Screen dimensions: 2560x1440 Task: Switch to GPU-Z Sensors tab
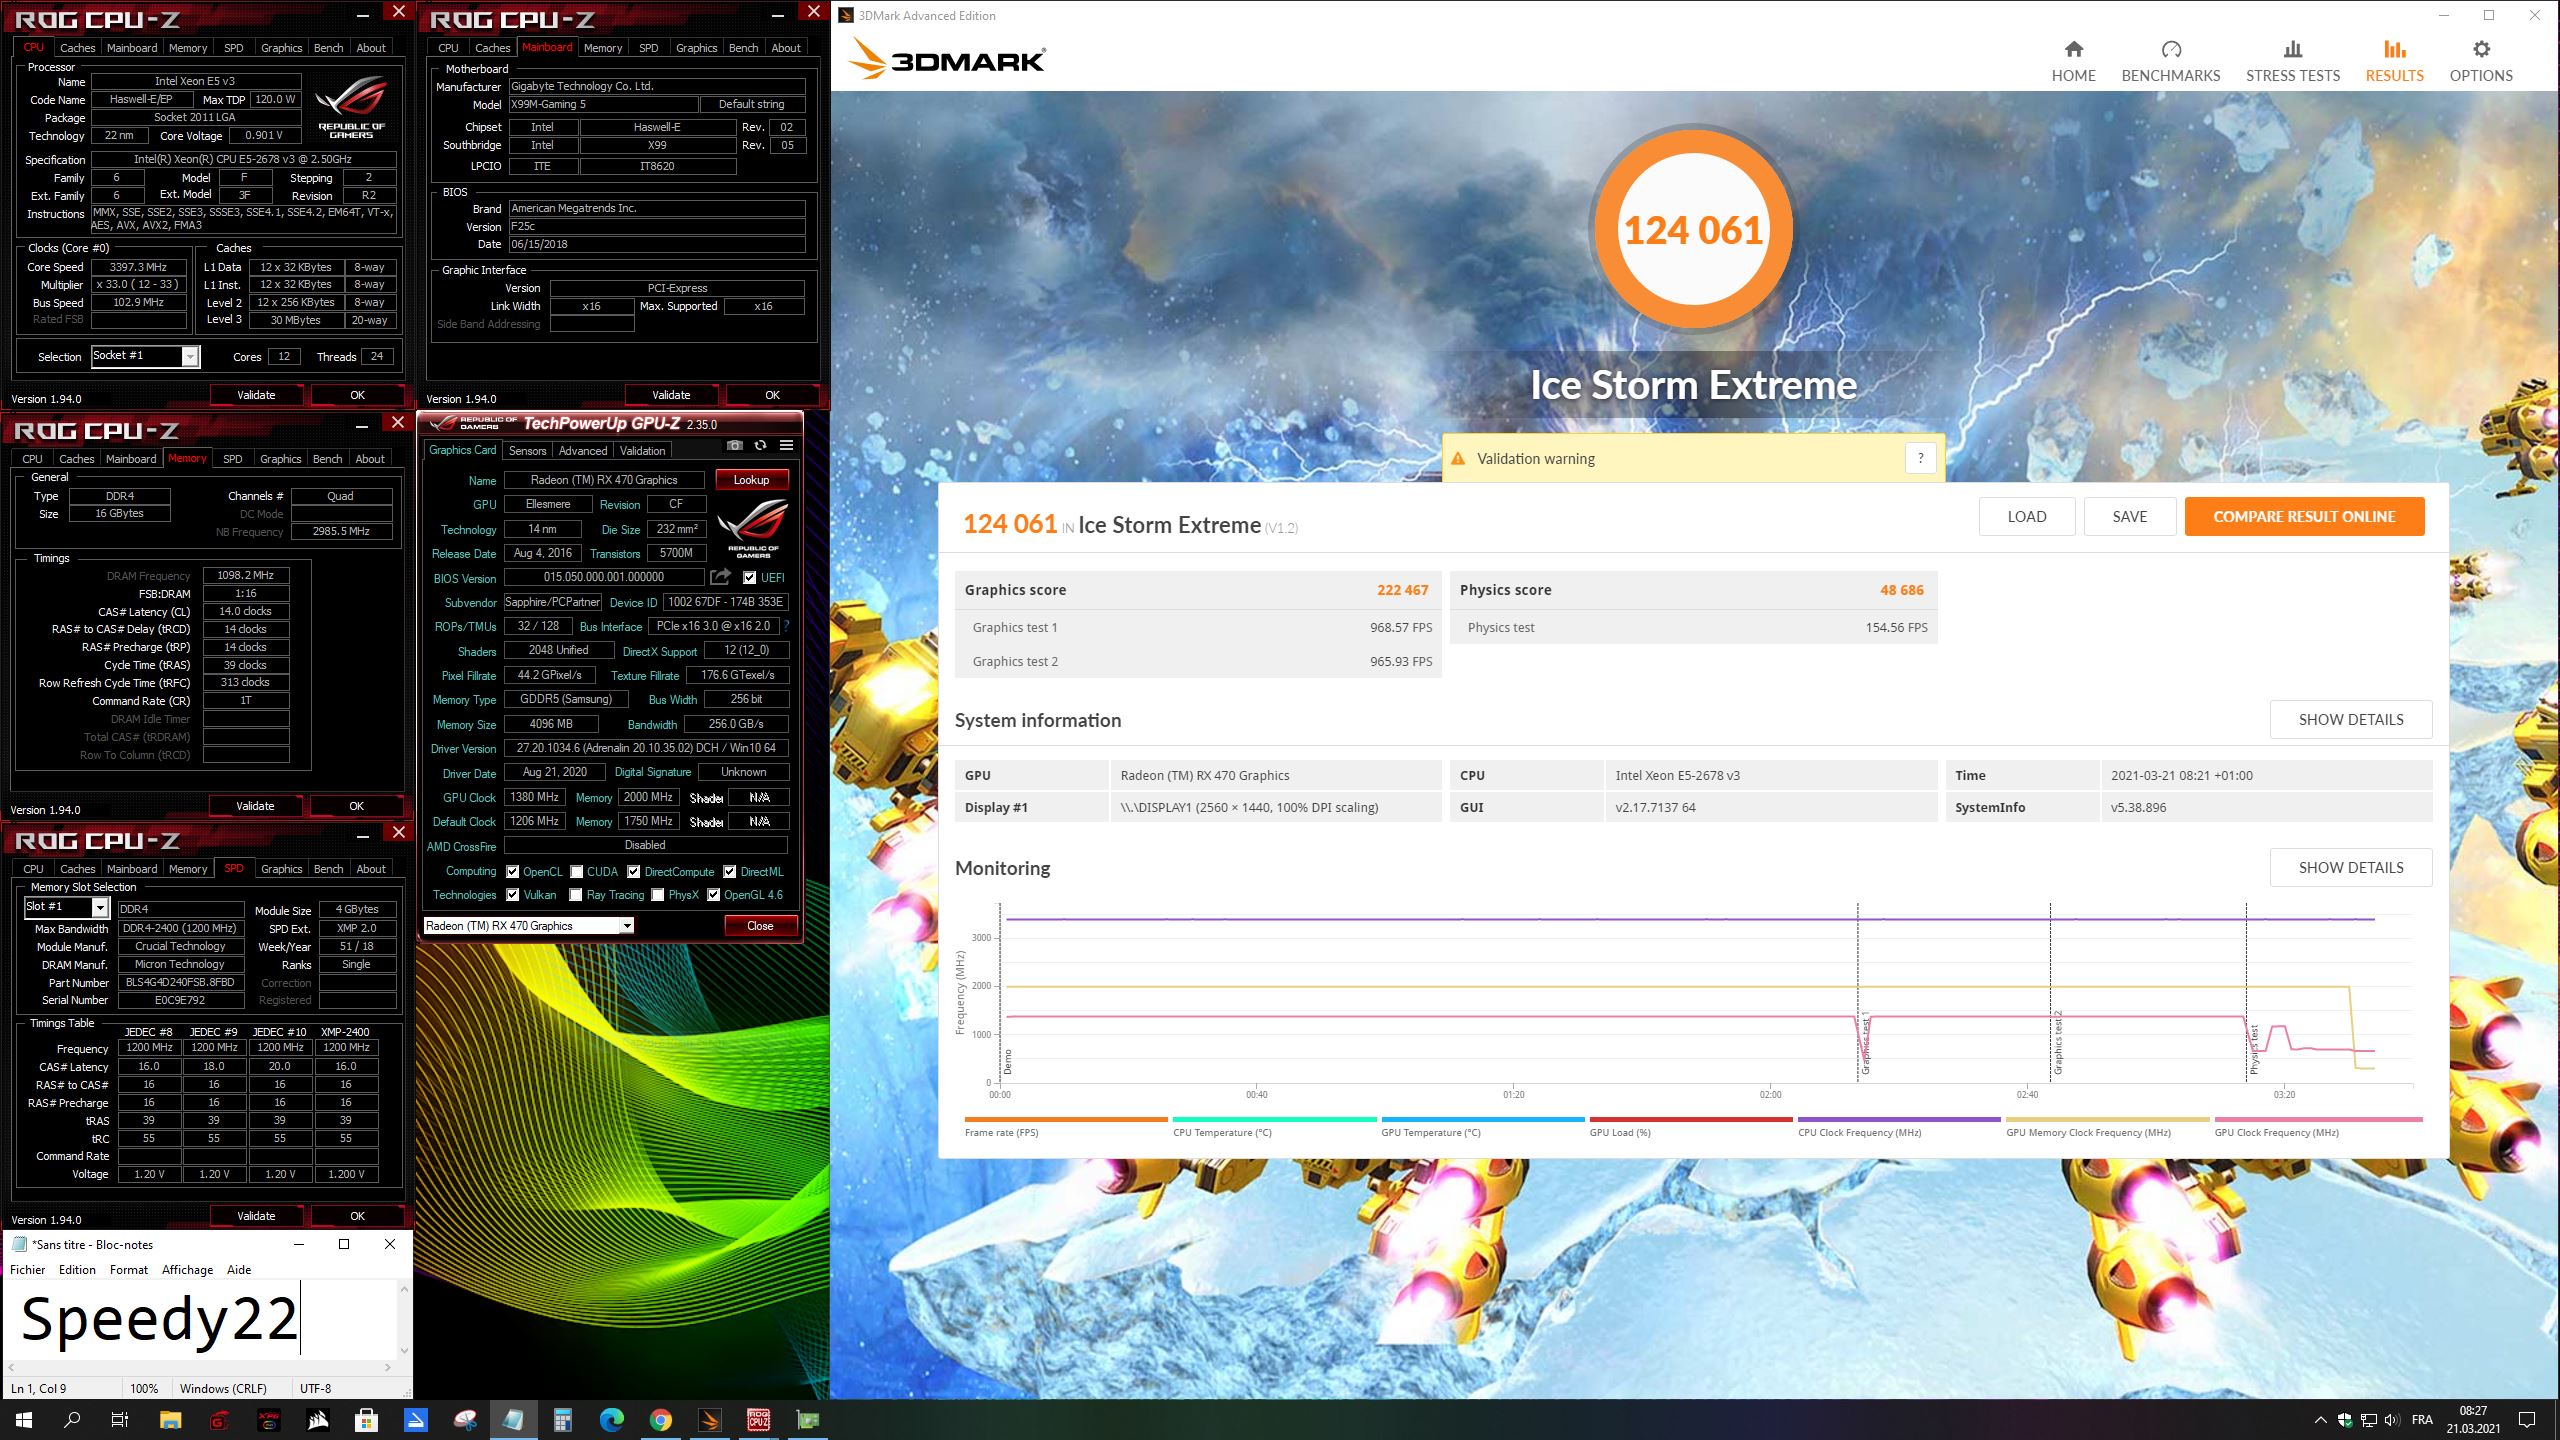click(x=527, y=450)
